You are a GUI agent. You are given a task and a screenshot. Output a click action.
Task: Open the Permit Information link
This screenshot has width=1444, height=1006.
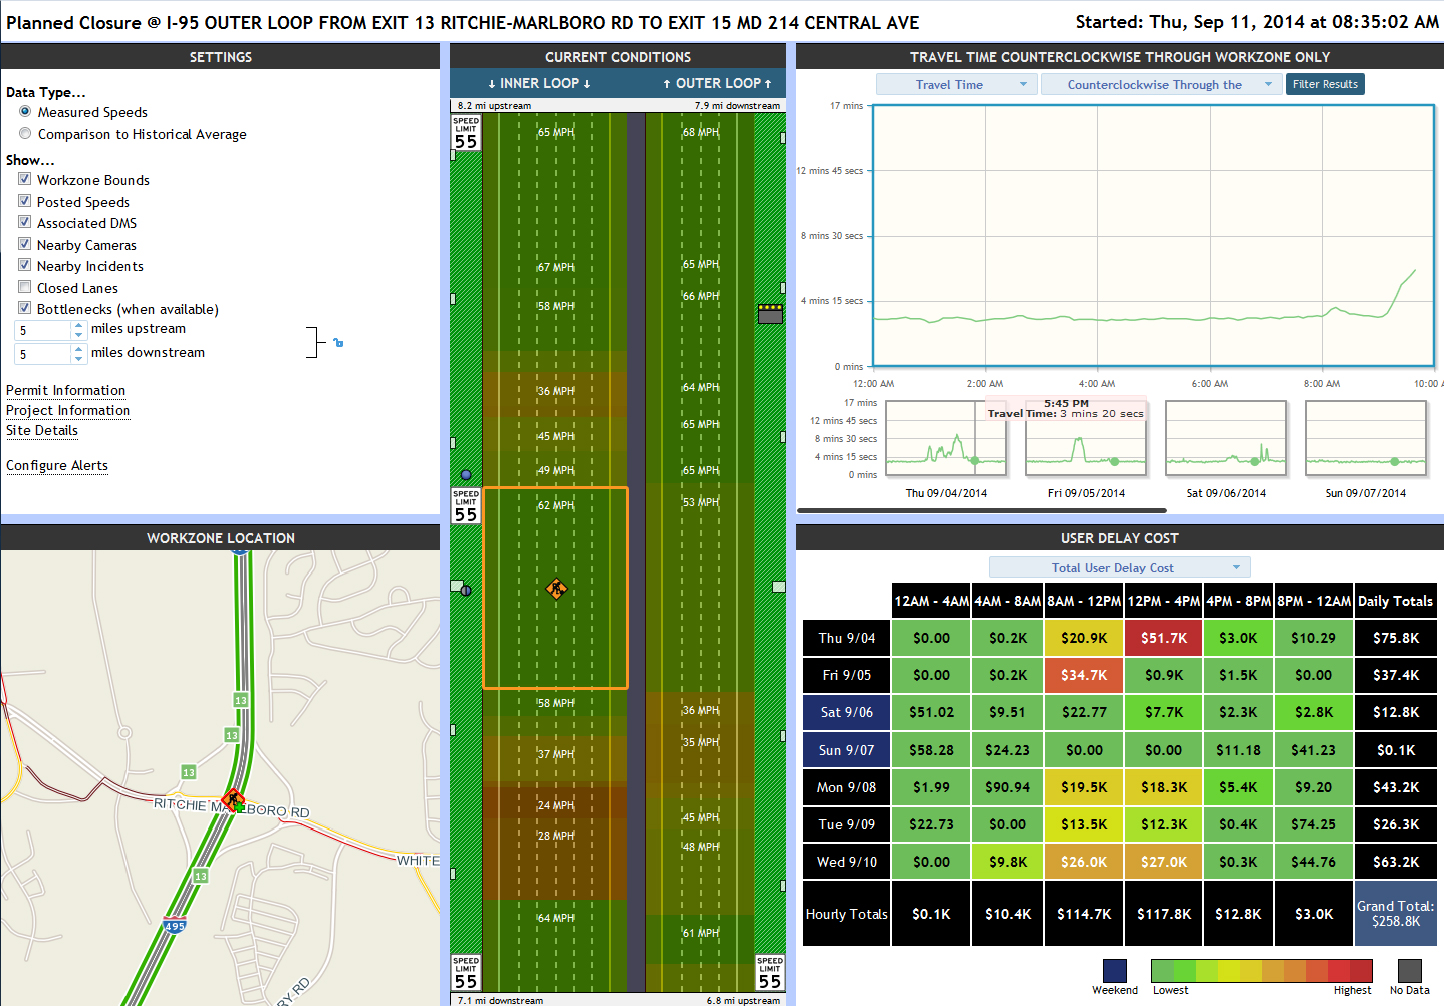tap(66, 390)
